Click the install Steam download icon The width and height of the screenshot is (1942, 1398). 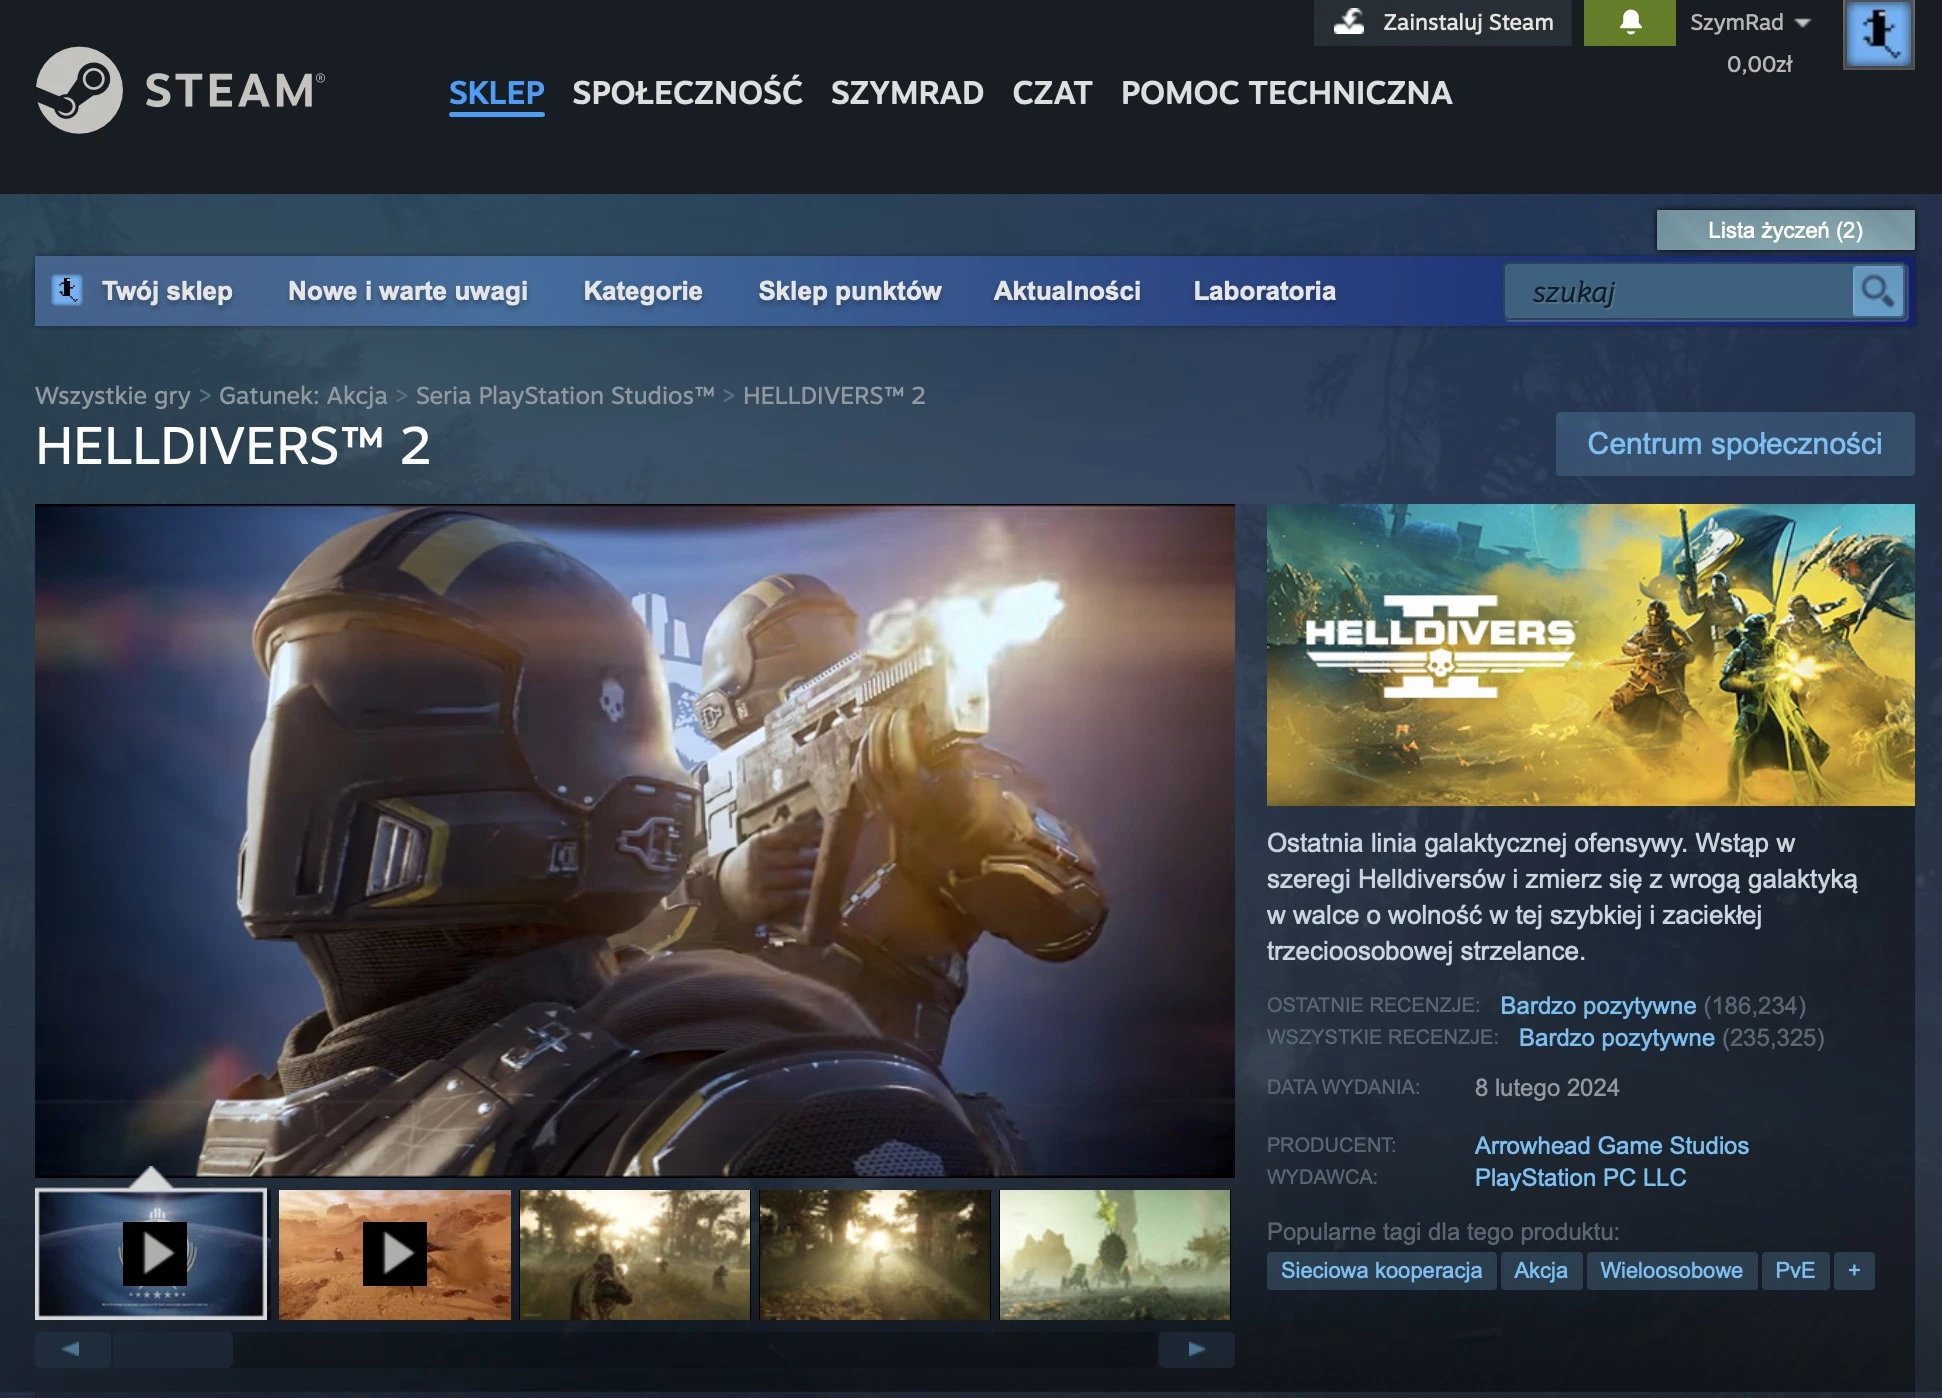point(1349,22)
